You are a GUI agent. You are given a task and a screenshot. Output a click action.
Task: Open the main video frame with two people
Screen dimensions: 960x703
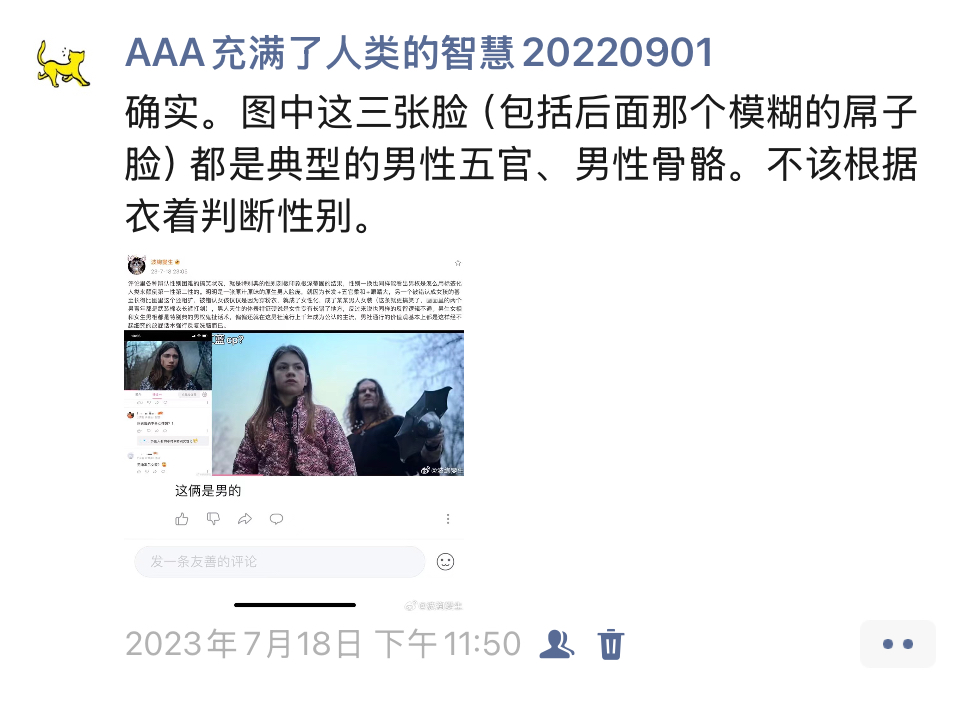pyautogui.click(x=338, y=404)
